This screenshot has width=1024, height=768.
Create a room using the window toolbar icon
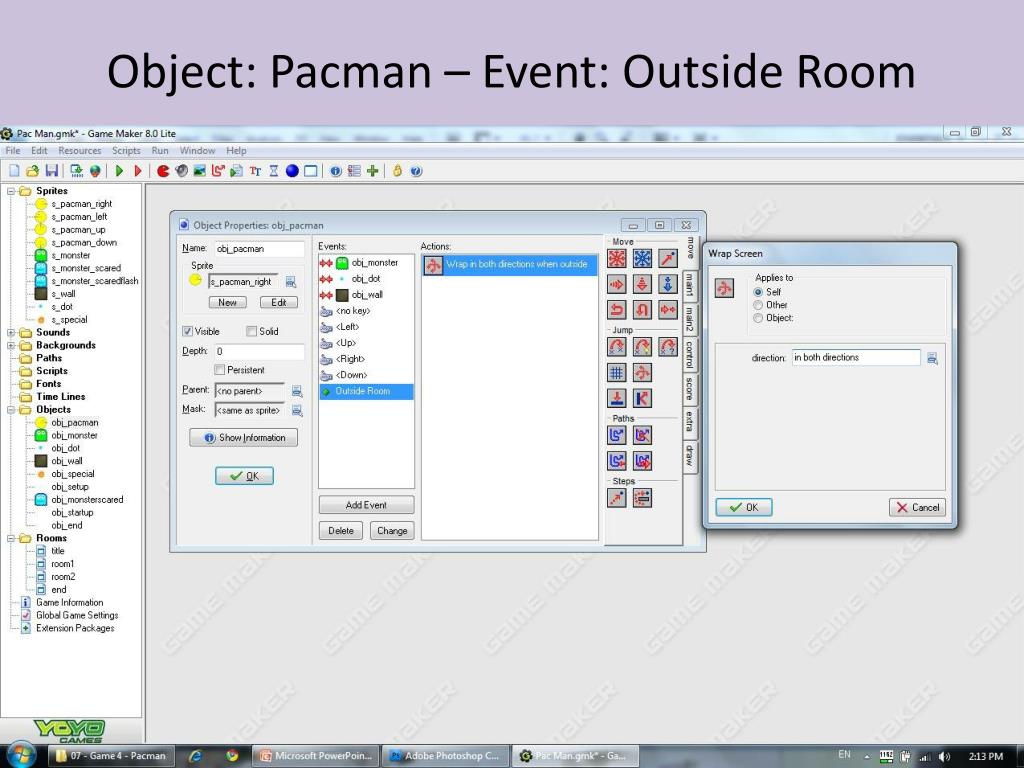coord(311,171)
